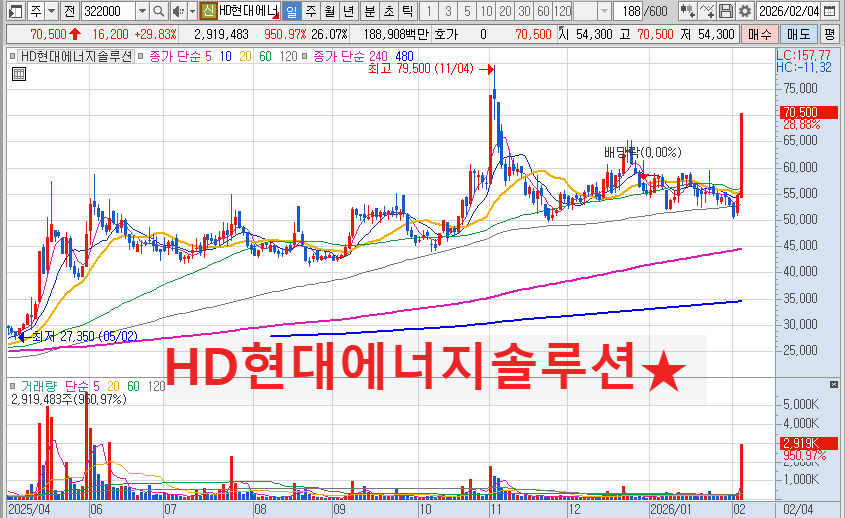Screen dimensions: 845x518
Task: Open chart settings gear icon
Action: tap(745, 11)
